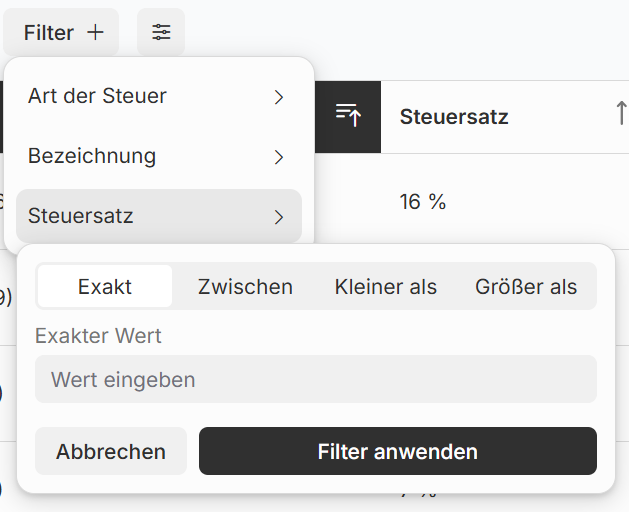Expand the chevron next to Art der Steuer
The height and width of the screenshot is (512, 629).
point(279,97)
